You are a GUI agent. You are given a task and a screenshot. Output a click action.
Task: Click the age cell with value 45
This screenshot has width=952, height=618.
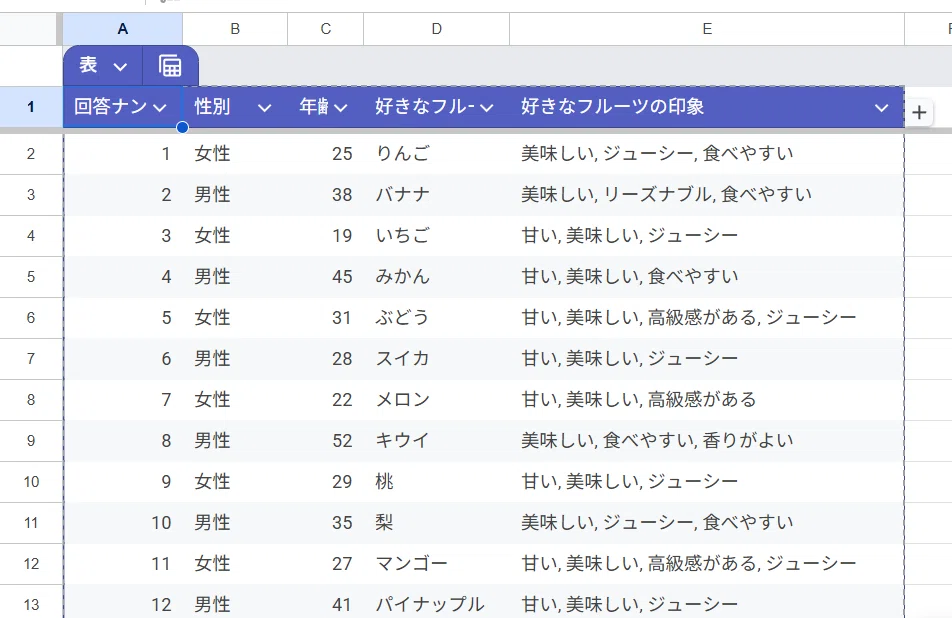click(x=325, y=277)
